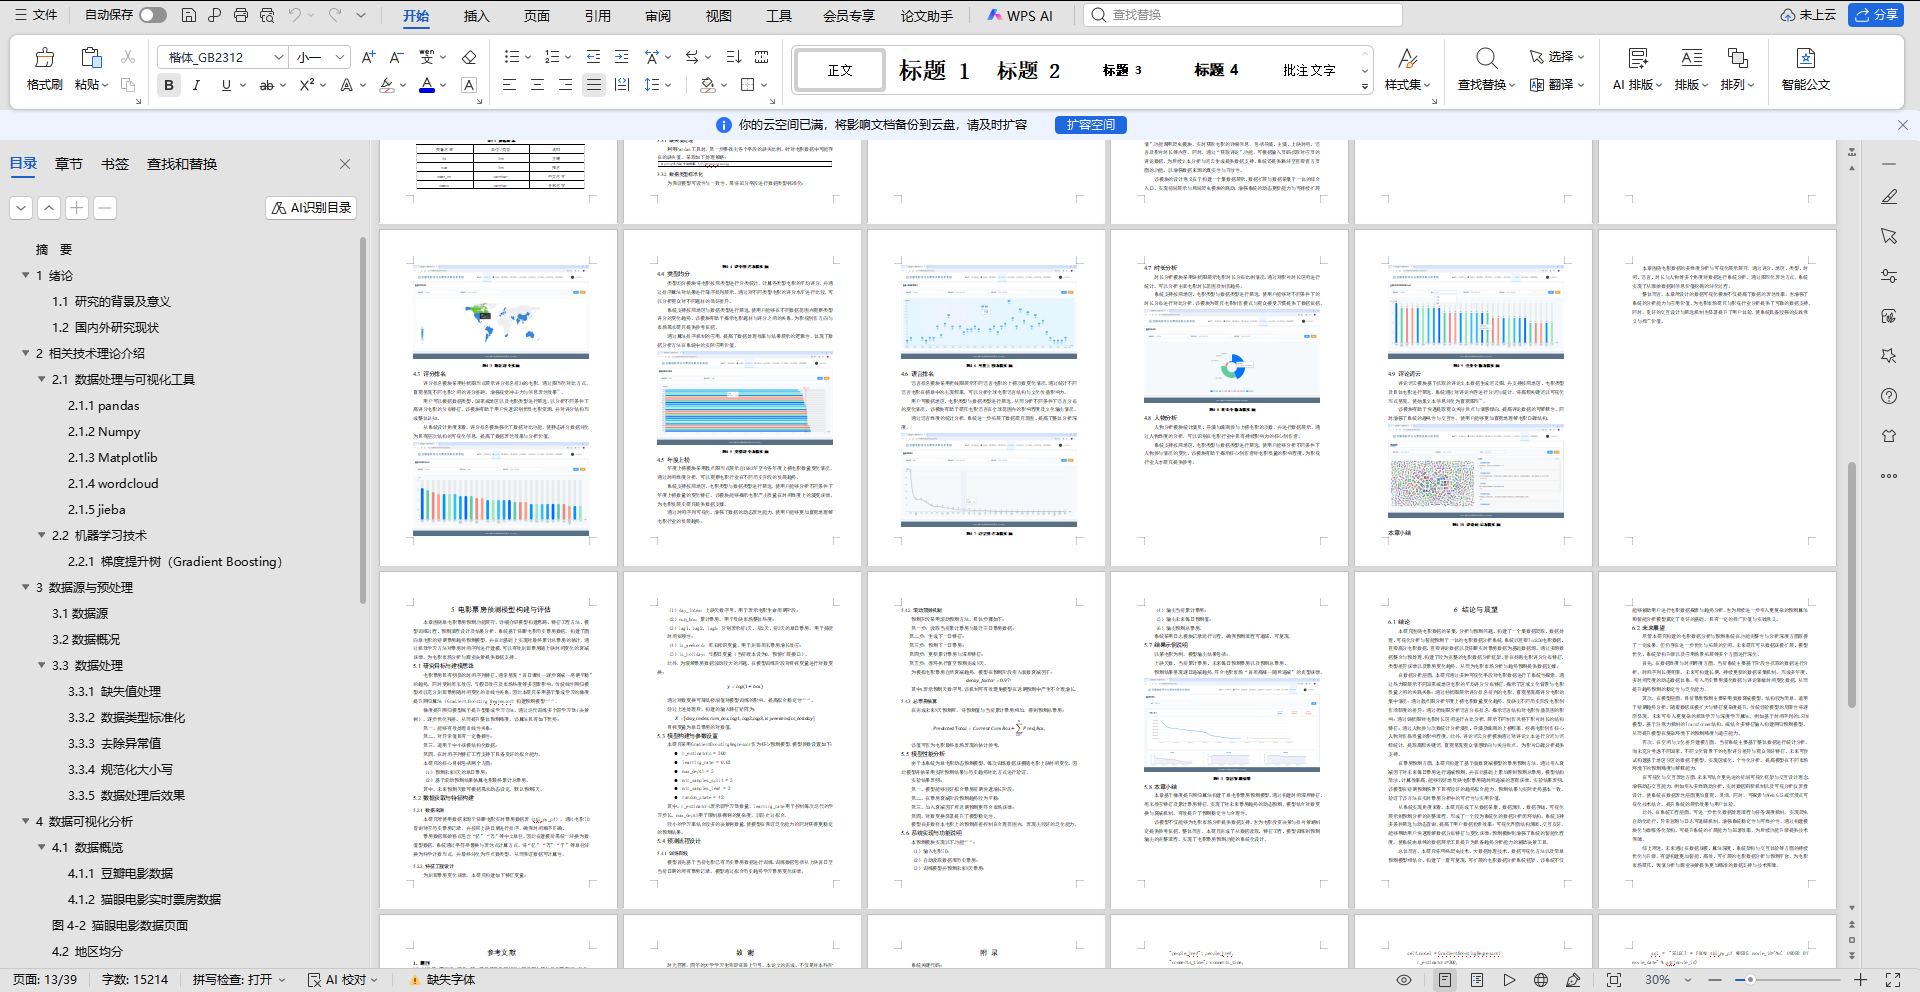This screenshot has height=992, width=1920.
Task: Toggle left alignment
Action: (509, 85)
